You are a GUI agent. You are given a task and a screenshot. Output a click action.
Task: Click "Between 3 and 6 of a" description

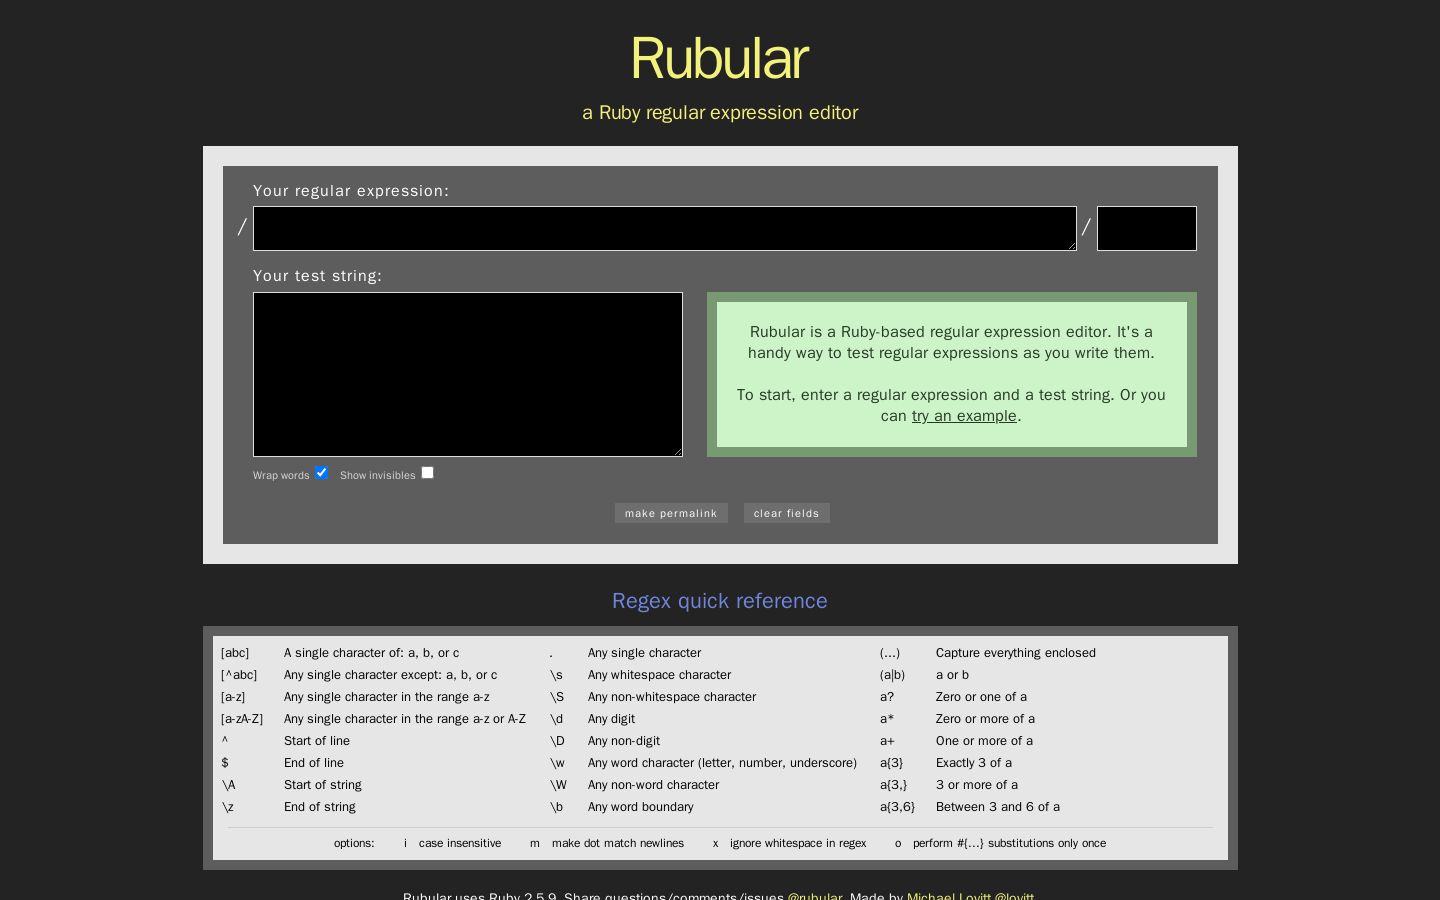(x=998, y=807)
